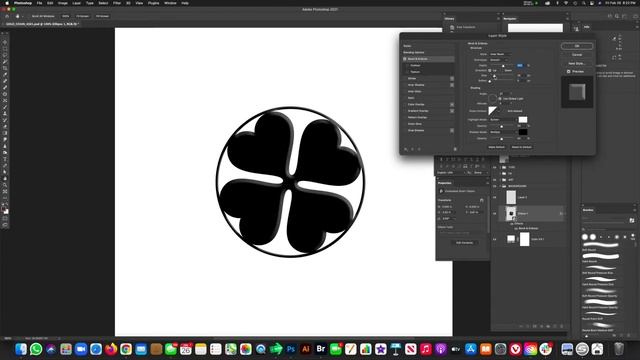Click the delete layer trash icon in Layers panel

tap(562, 326)
